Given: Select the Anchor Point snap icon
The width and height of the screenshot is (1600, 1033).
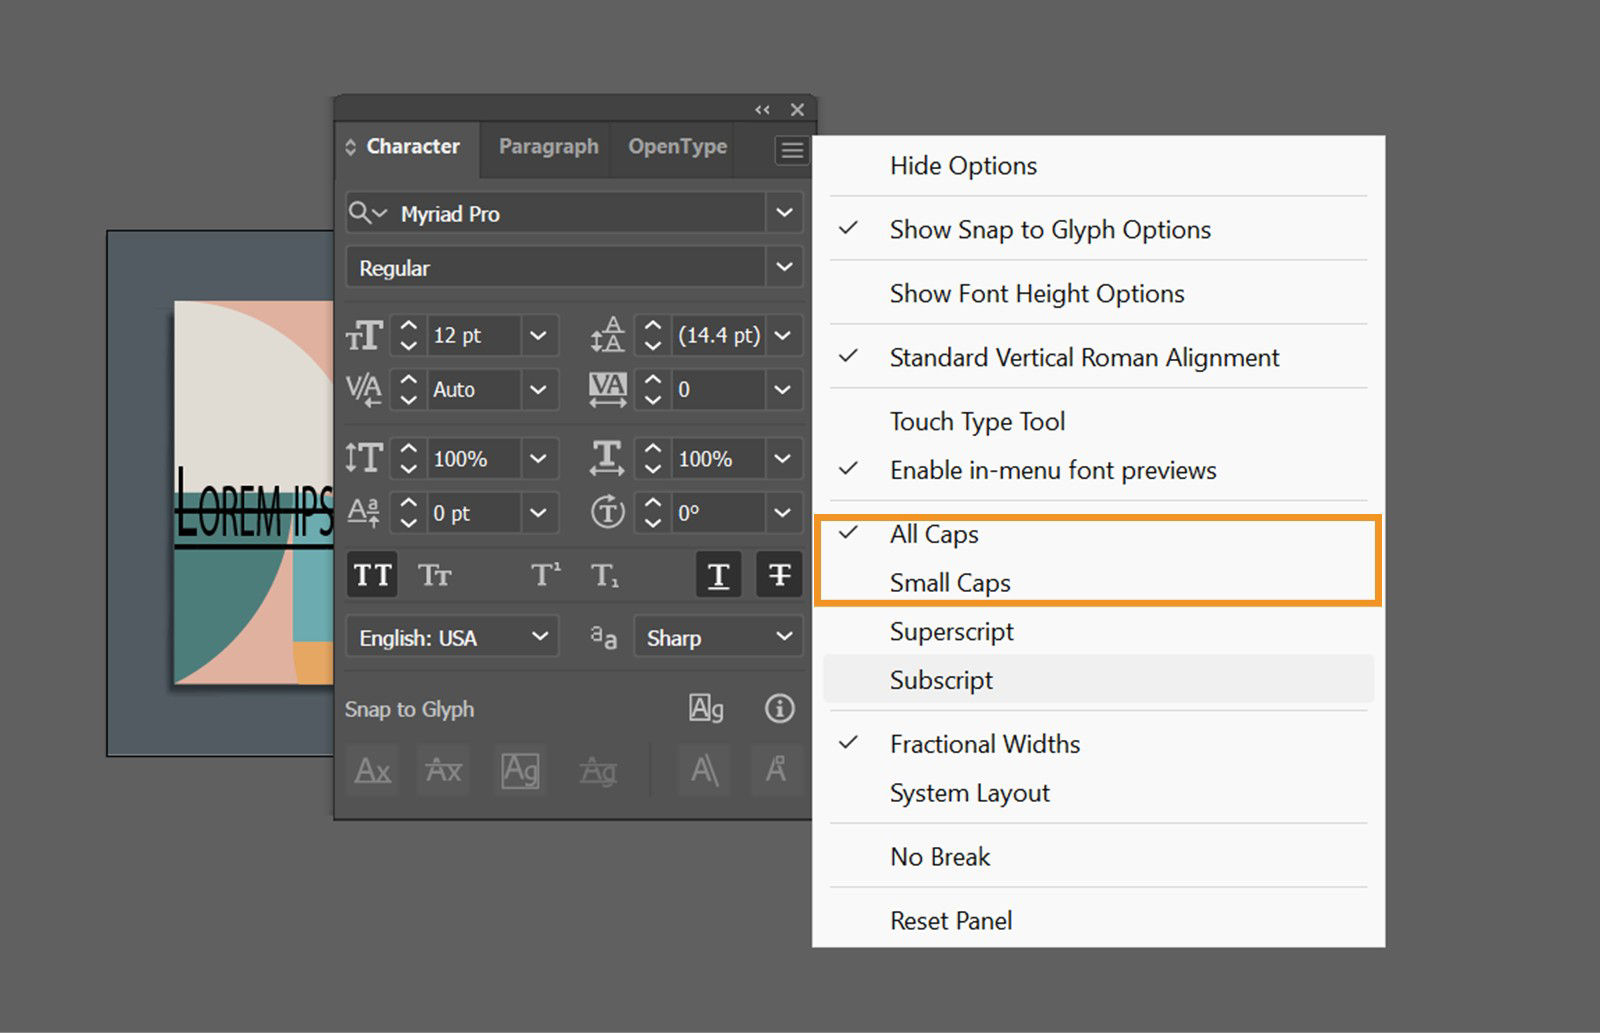Looking at the screenshot, I should (x=776, y=771).
